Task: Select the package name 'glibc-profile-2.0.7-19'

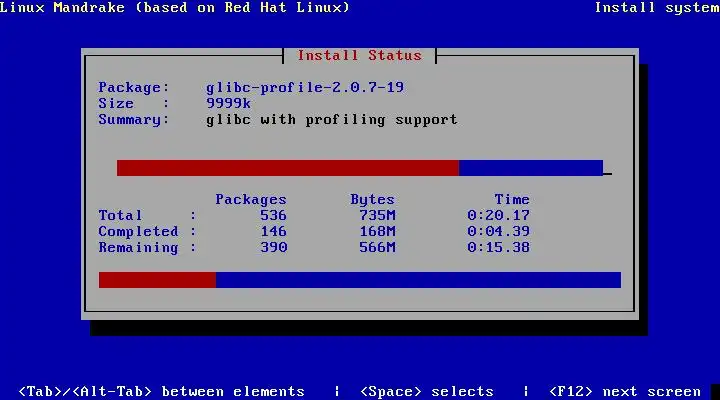Action: pyautogui.click(x=305, y=87)
